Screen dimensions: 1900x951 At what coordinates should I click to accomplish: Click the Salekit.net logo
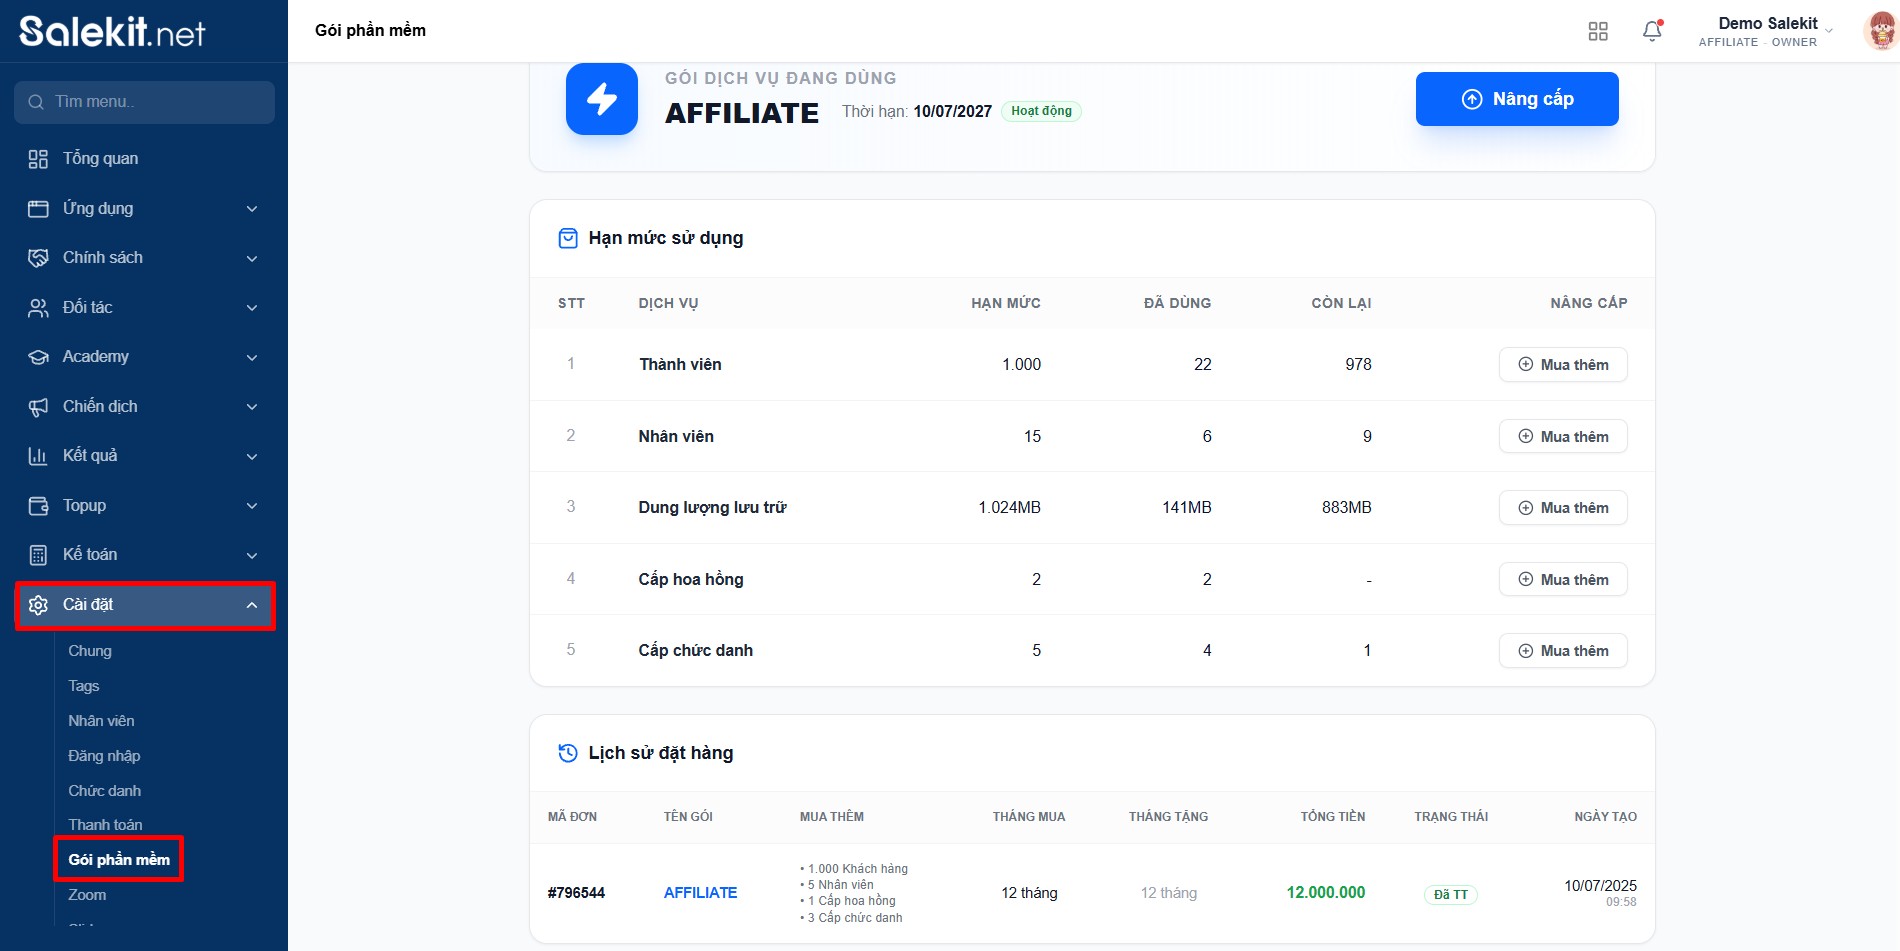(112, 32)
